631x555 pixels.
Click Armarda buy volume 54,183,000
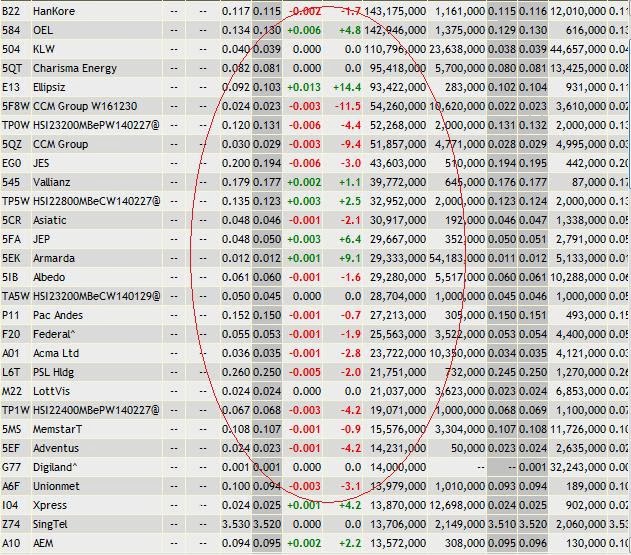[x=457, y=258]
